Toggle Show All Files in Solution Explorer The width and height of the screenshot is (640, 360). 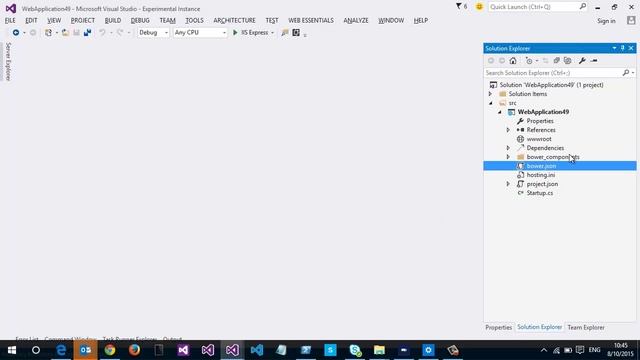[567, 61]
